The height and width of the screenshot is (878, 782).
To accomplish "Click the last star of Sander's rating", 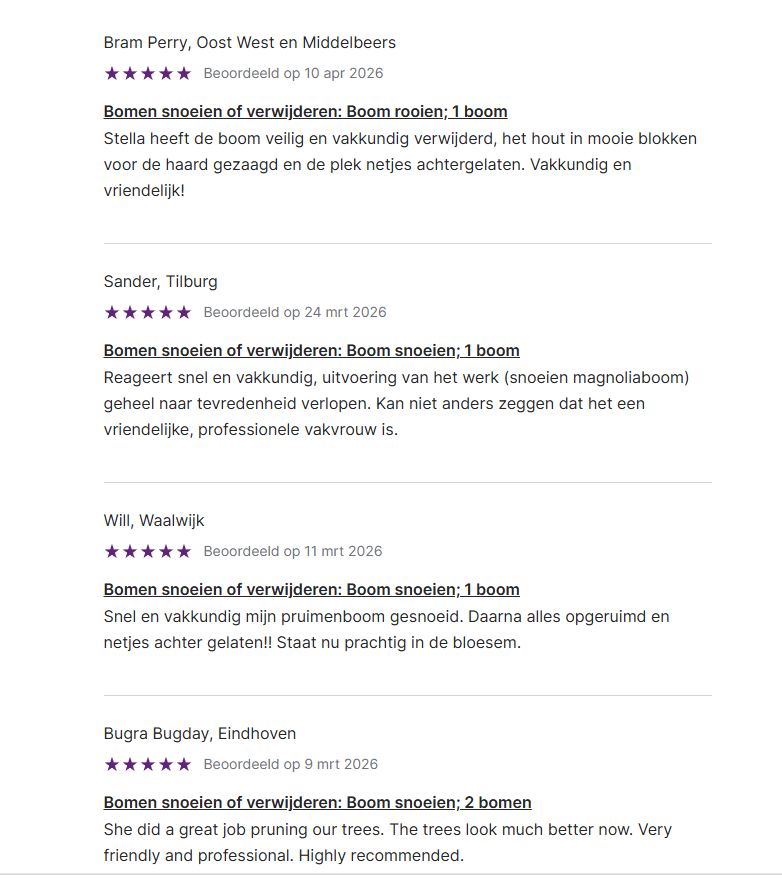I will coord(184,312).
